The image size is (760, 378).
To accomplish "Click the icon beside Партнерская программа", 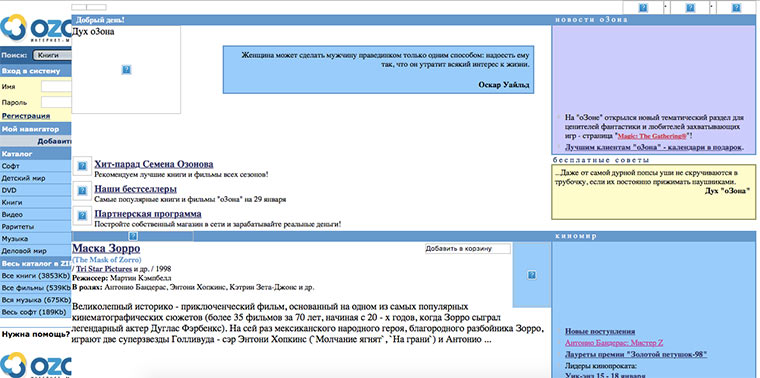I will pyautogui.click(x=82, y=215).
